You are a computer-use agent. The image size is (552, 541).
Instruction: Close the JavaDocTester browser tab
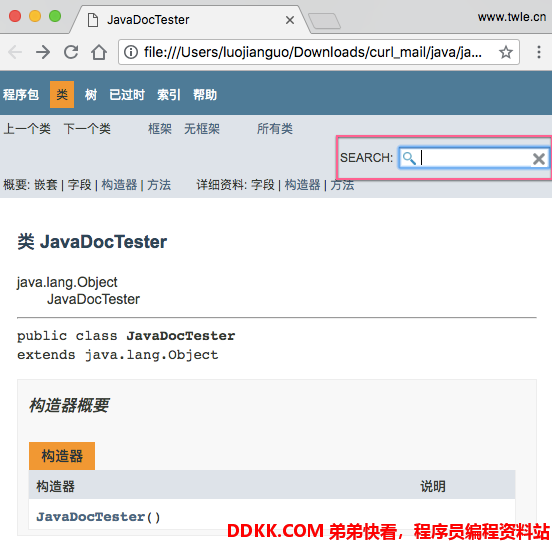pyautogui.click(x=290, y=20)
